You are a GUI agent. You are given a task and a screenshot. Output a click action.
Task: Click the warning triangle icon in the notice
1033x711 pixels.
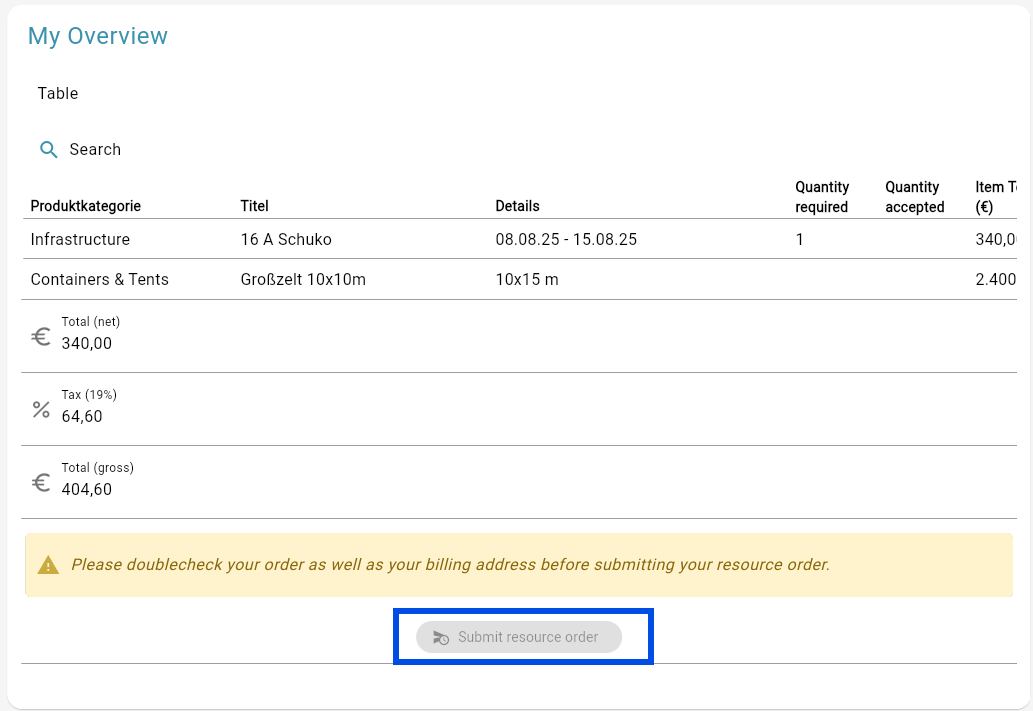(x=48, y=565)
